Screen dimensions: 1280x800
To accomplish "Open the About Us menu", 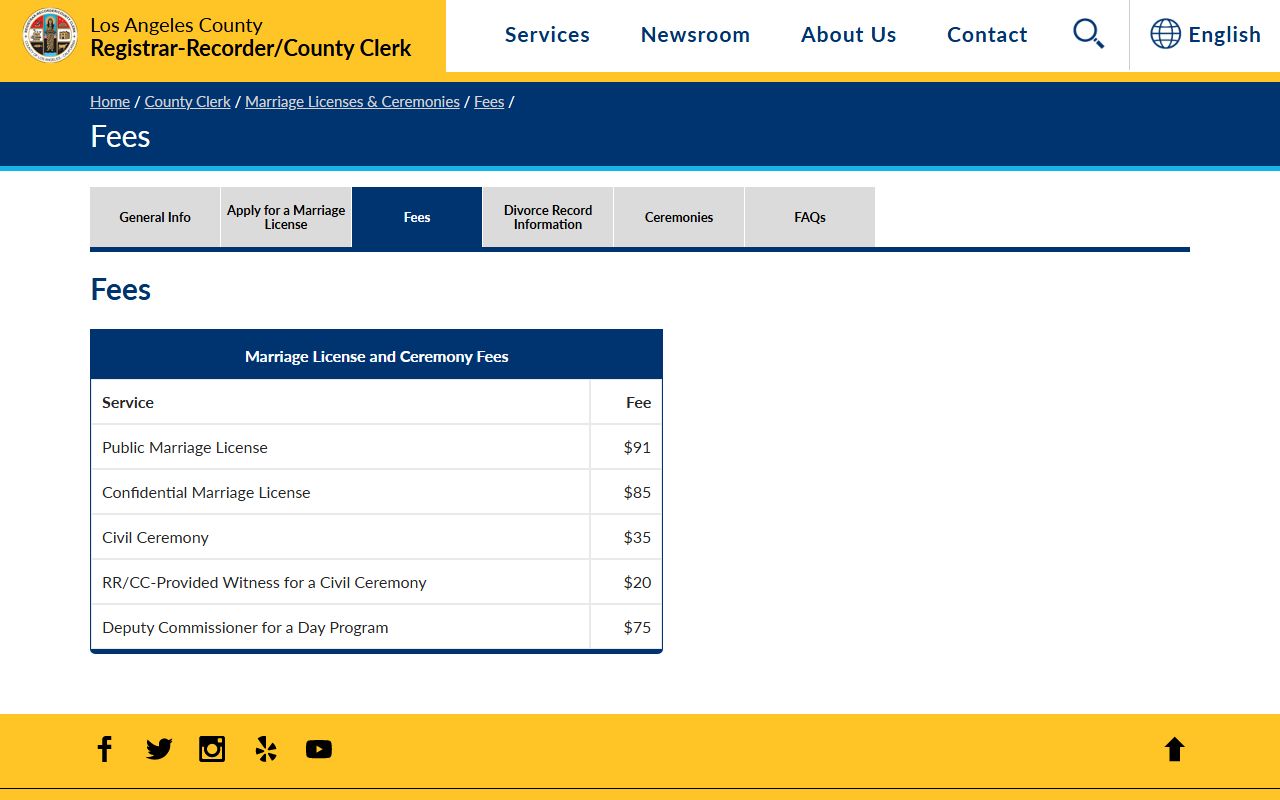I will [848, 35].
